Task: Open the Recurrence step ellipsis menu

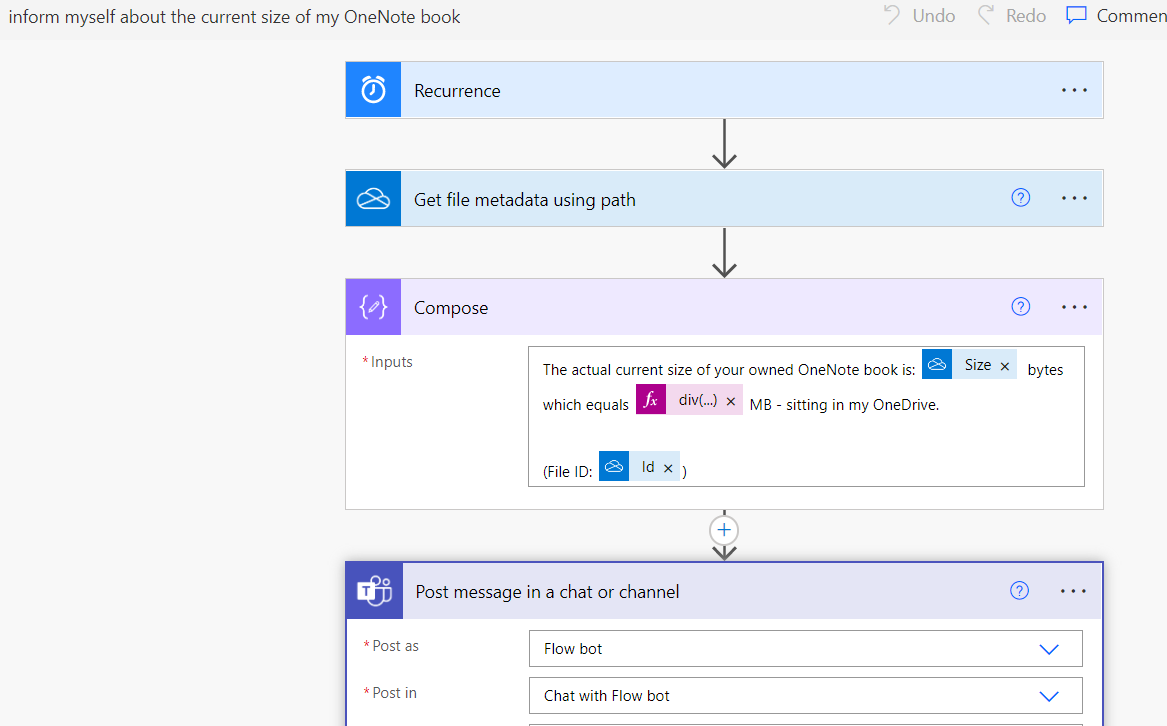Action: click(1074, 90)
